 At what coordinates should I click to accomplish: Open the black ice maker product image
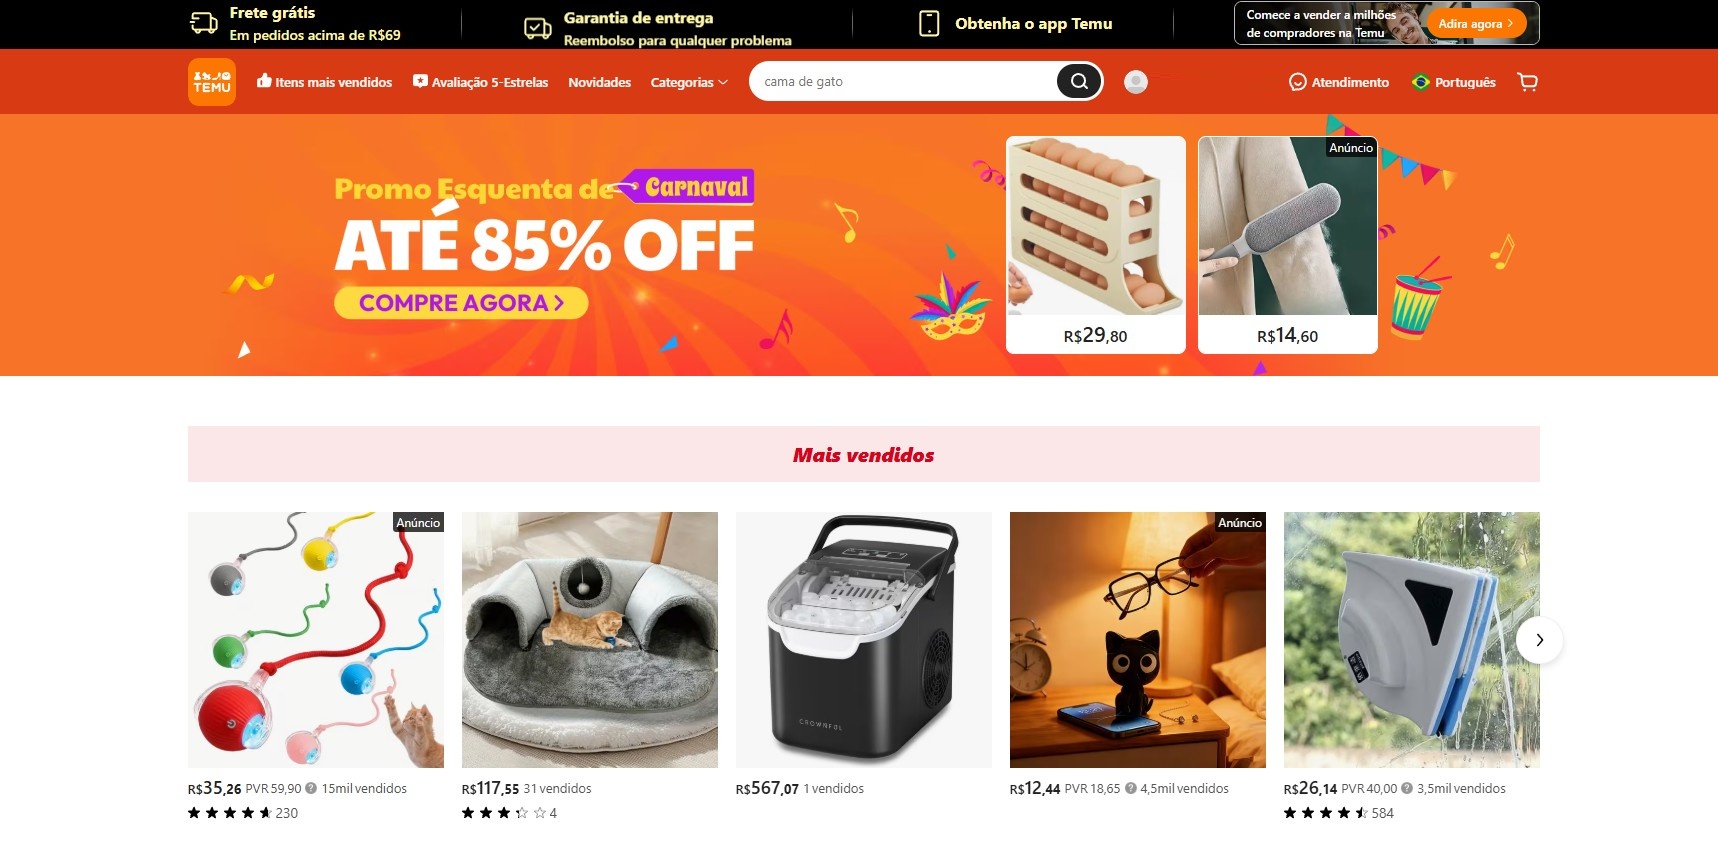[864, 640]
